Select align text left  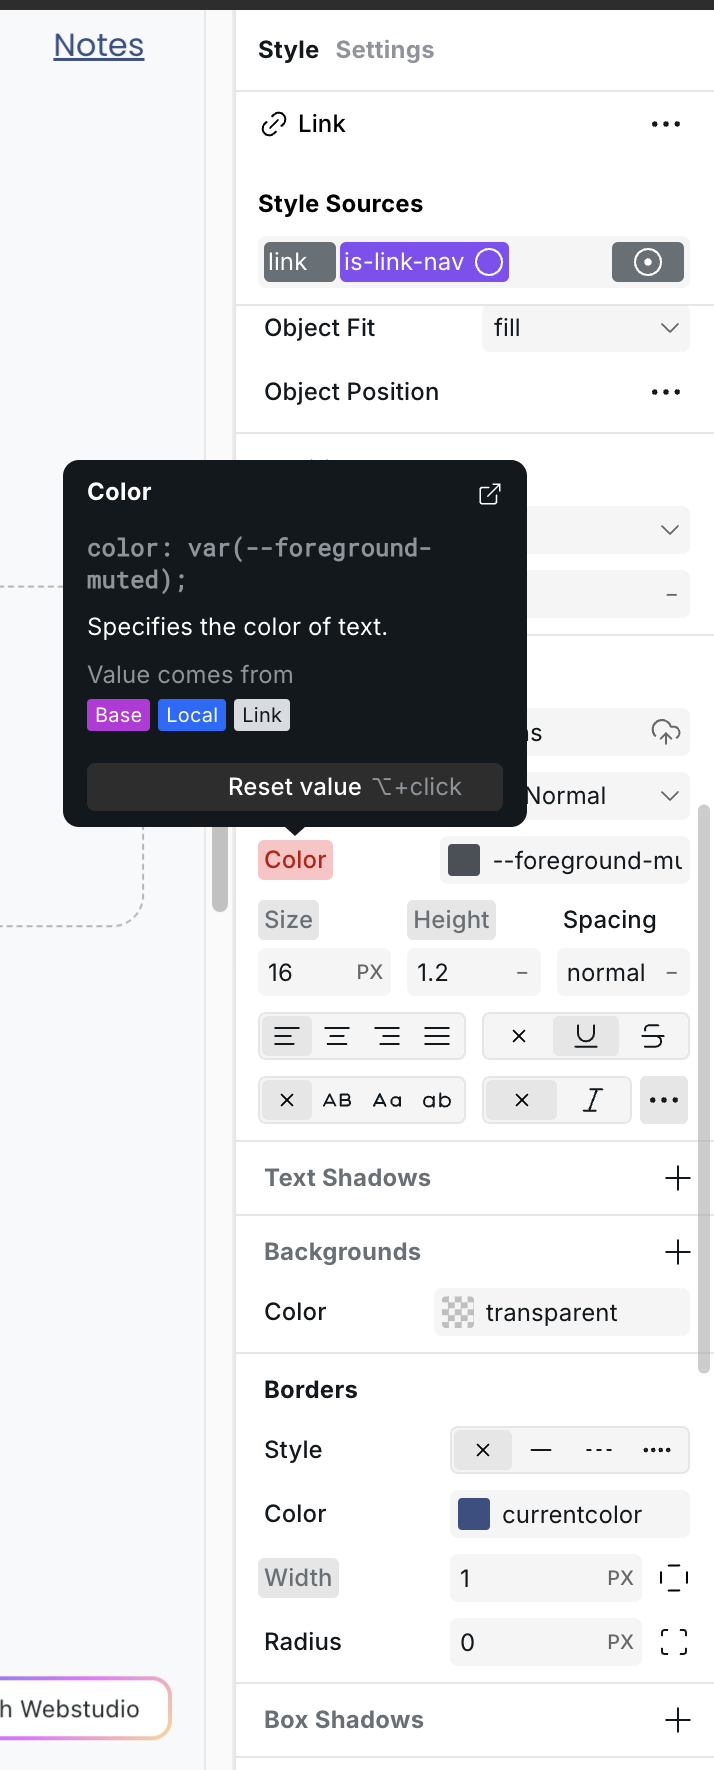click(286, 1037)
